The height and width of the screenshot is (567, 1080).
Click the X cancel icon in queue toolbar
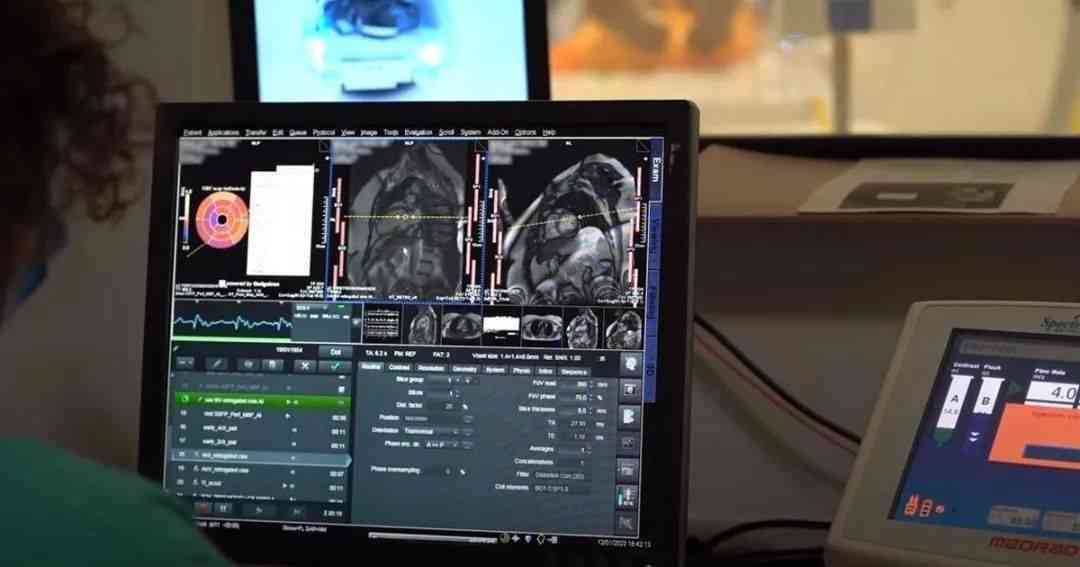point(305,366)
